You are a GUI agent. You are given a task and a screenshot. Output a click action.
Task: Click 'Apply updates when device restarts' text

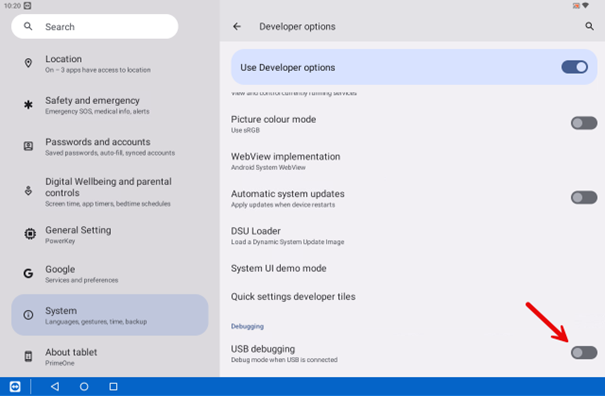[283, 205]
